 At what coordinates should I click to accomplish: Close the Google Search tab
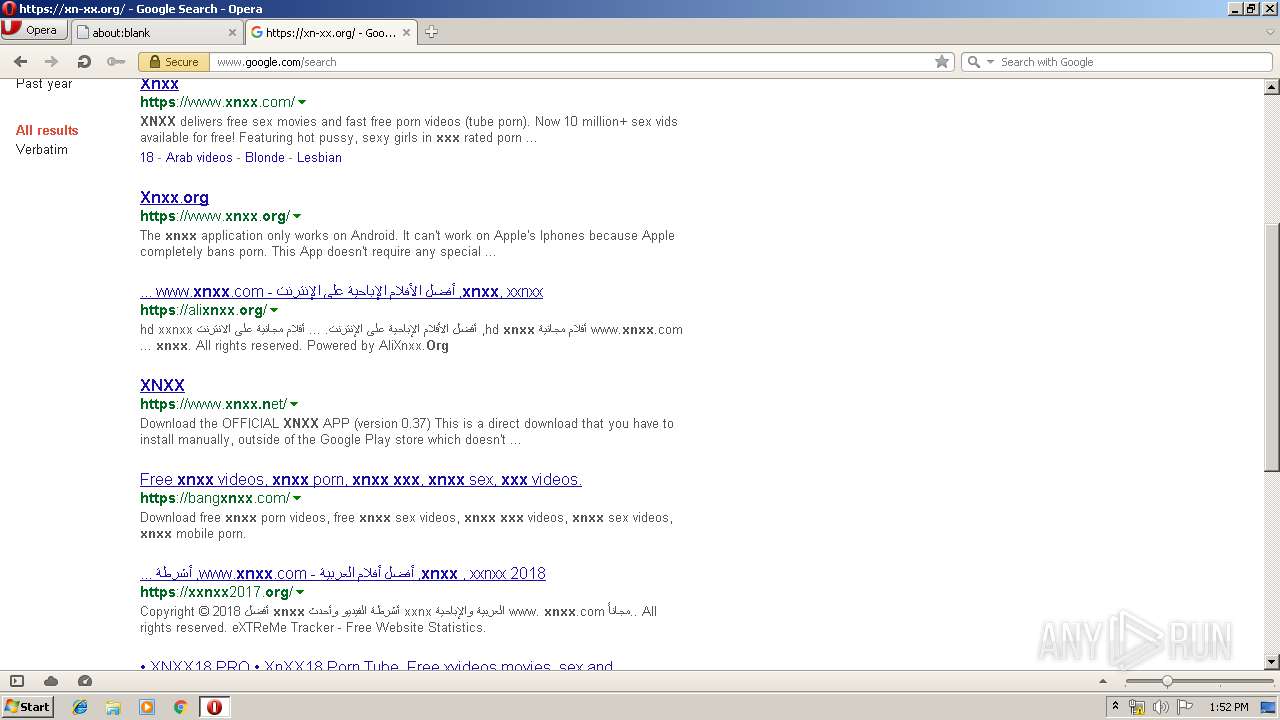point(407,32)
